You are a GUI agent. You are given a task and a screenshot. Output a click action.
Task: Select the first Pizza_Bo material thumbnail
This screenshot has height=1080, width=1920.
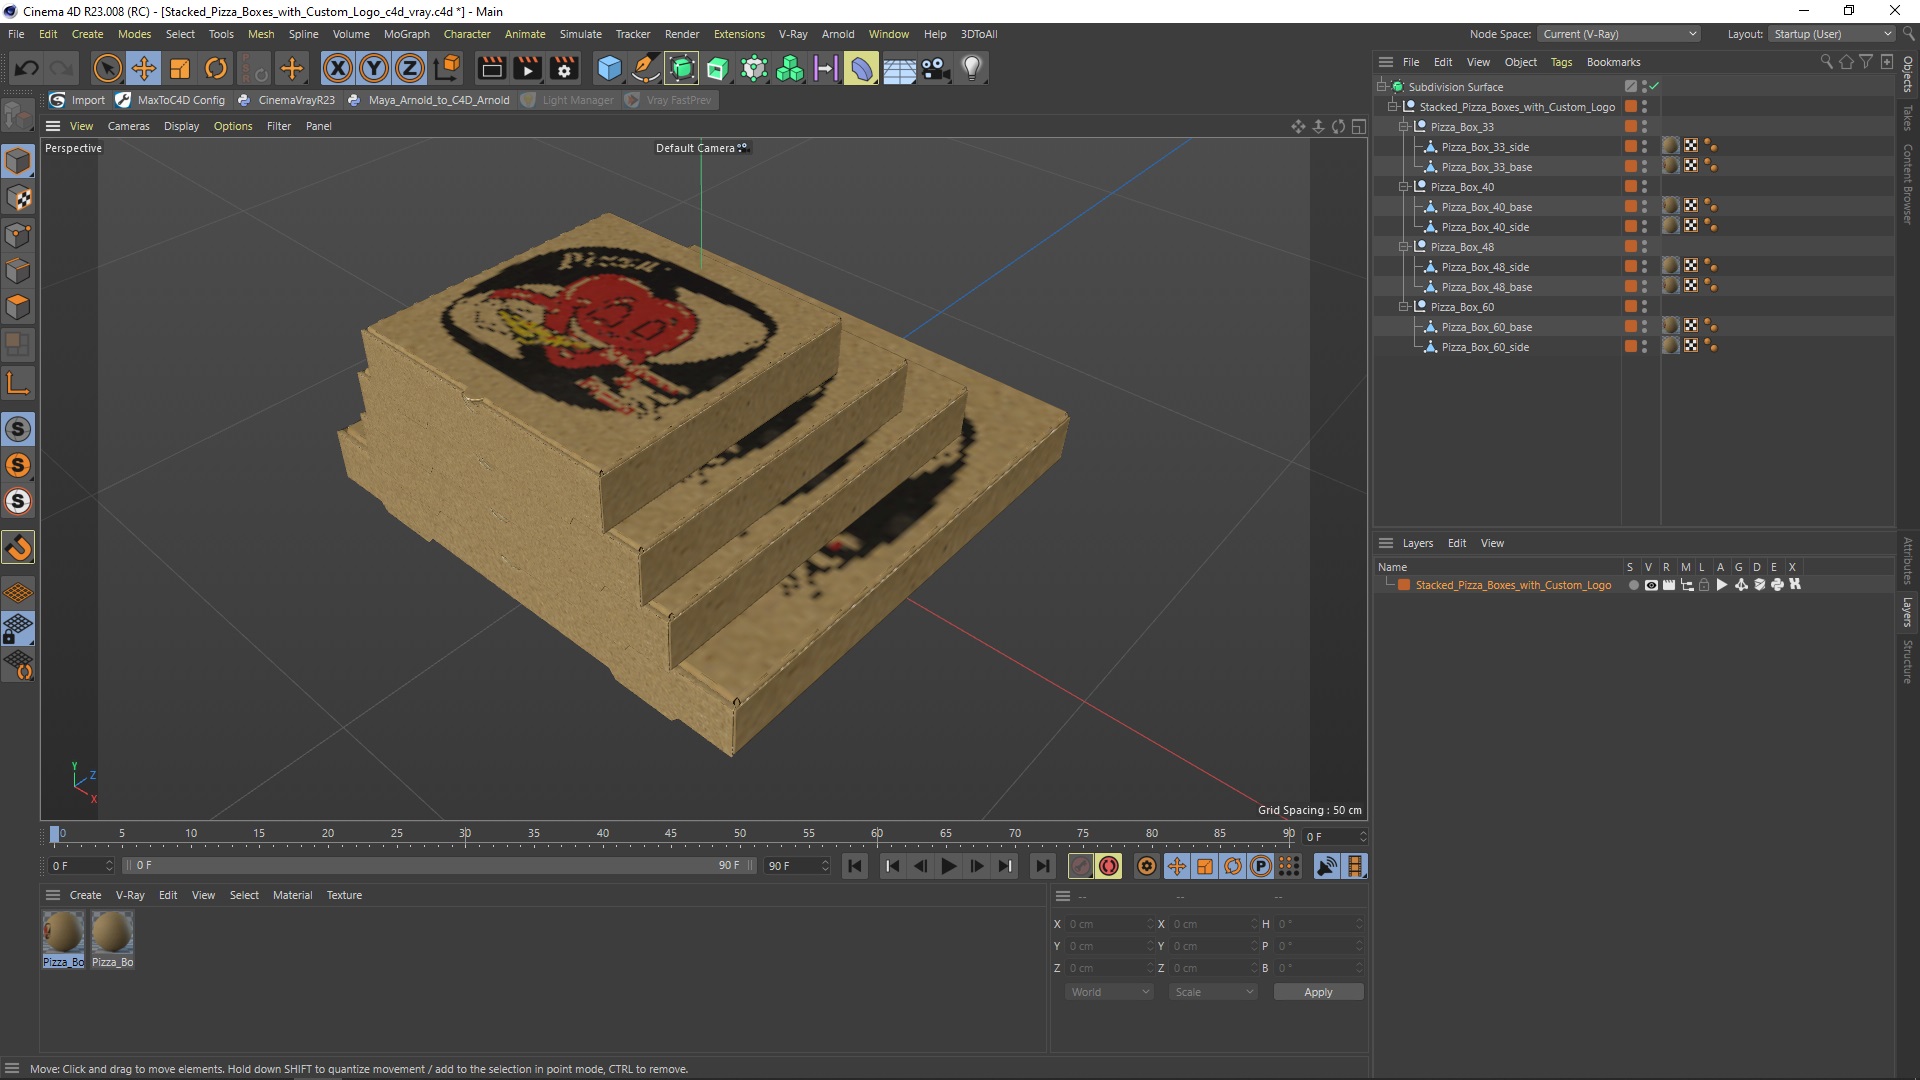pos(63,933)
